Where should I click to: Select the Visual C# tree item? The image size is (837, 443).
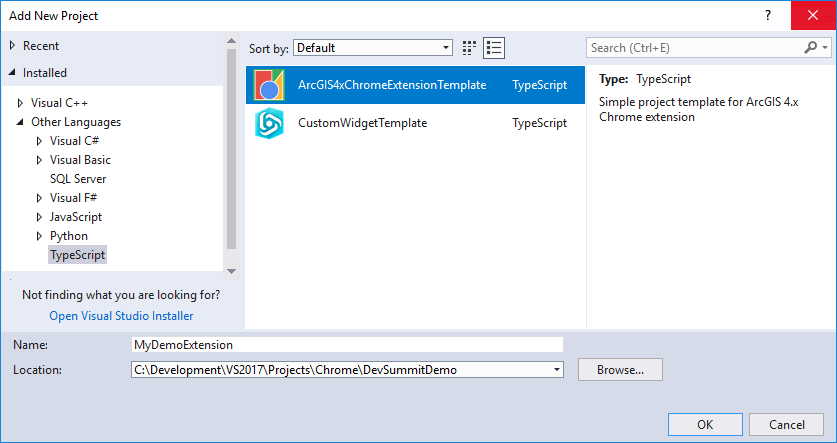(75, 141)
